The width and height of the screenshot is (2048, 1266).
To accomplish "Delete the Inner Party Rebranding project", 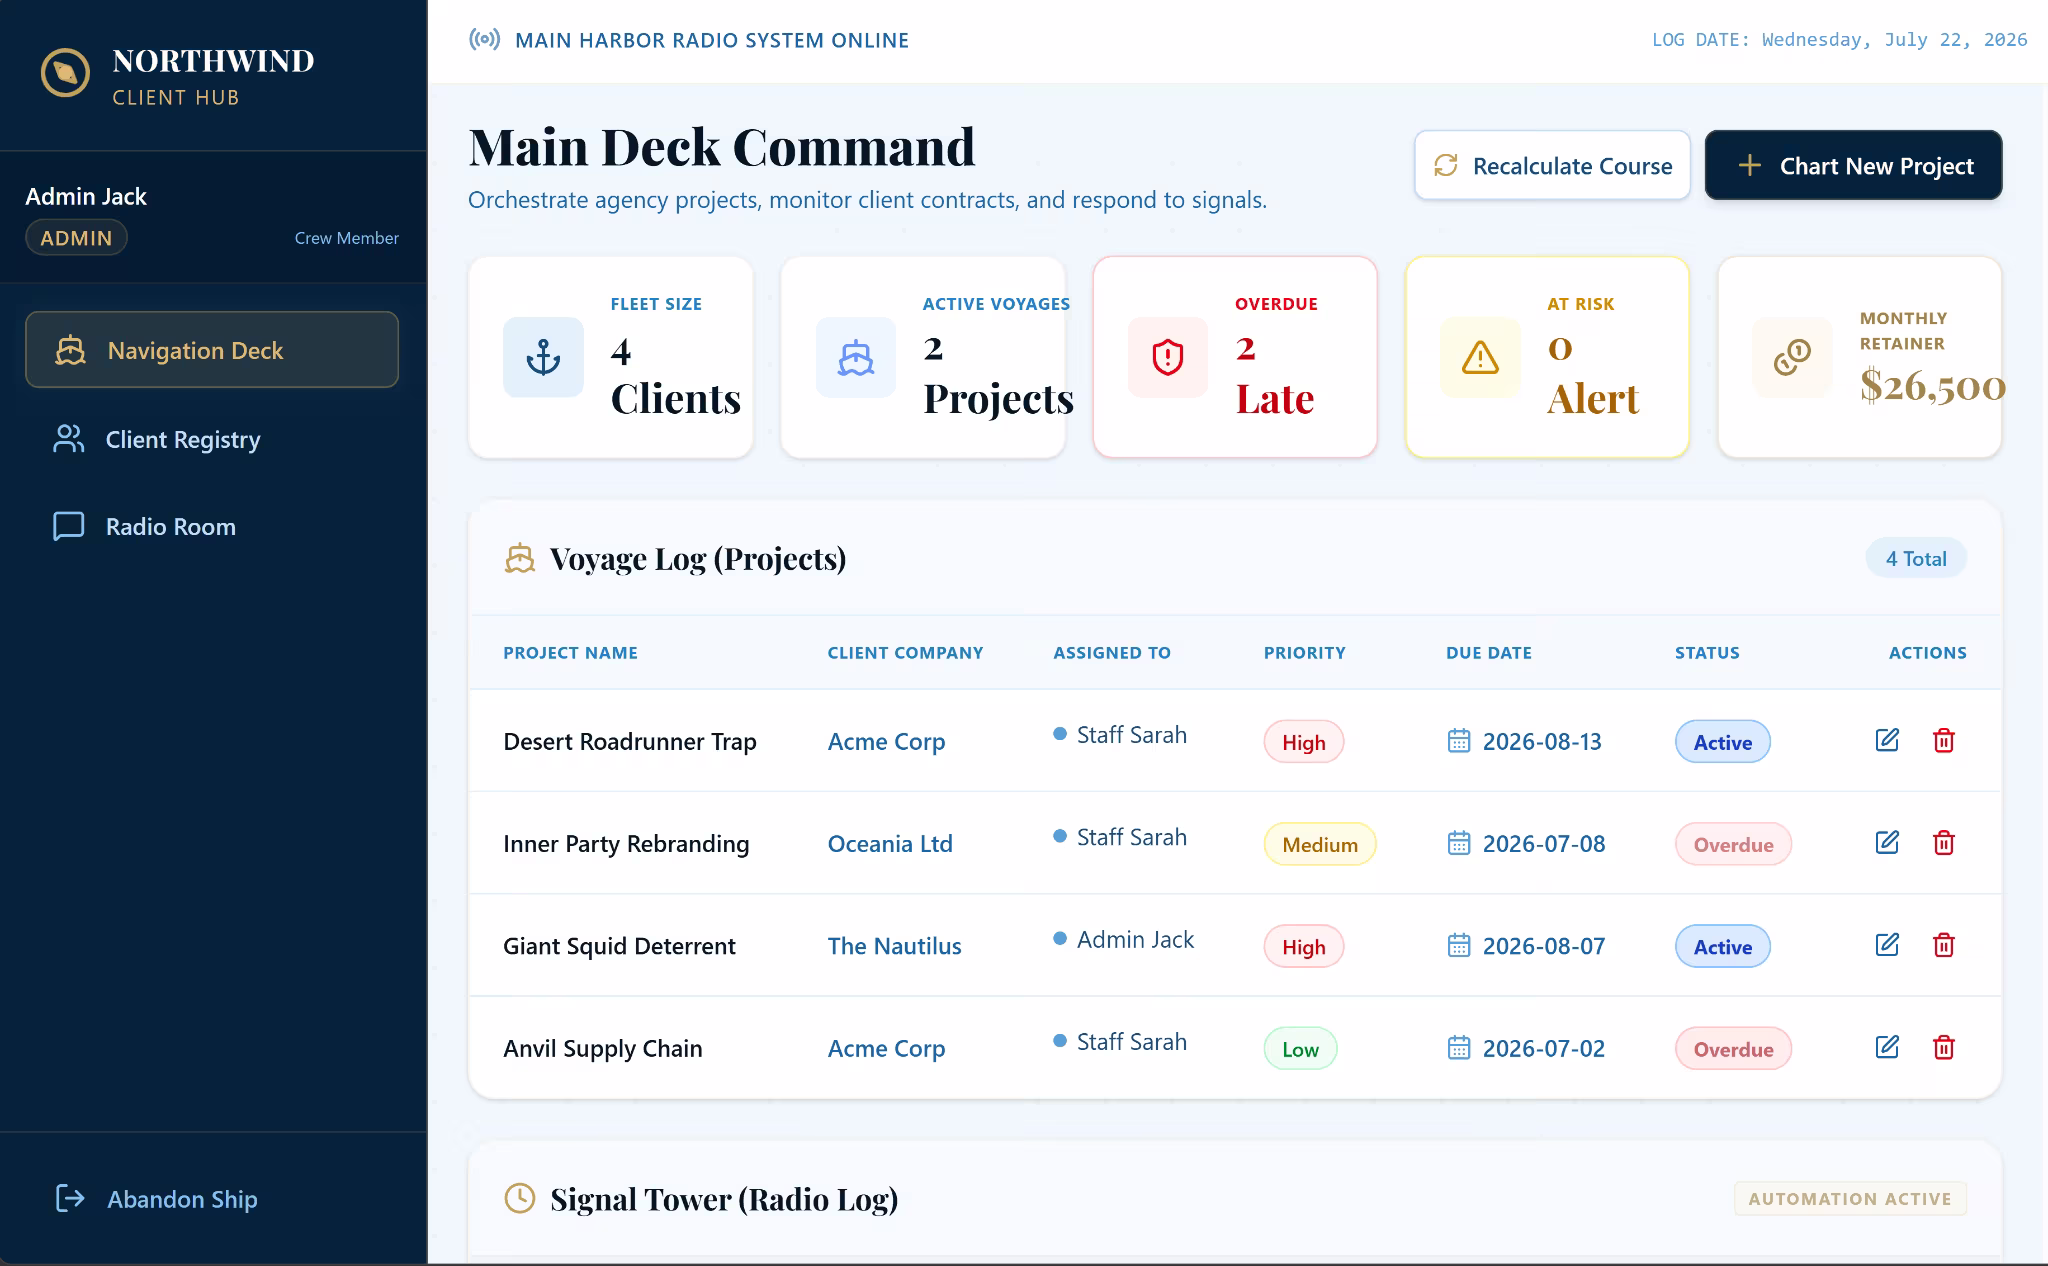I will coord(1944,842).
